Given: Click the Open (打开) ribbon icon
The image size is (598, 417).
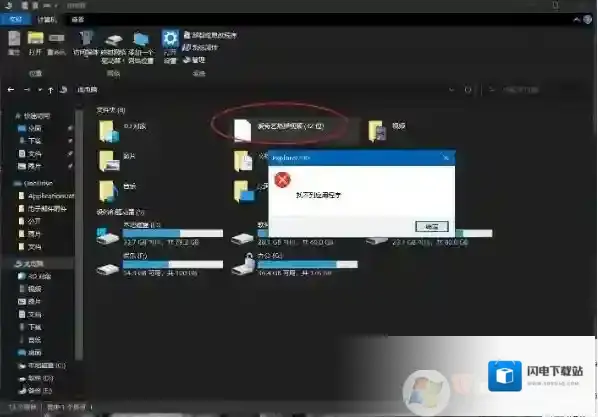Looking at the screenshot, I should [x=35, y=43].
